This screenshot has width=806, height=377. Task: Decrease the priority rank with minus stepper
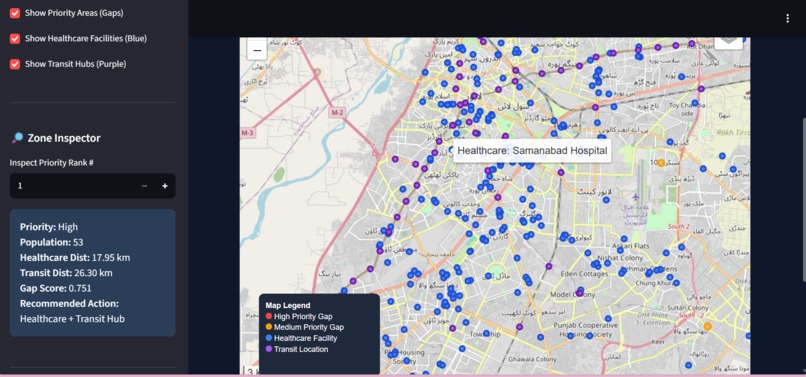pyautogui.click(x=144, y=186)
